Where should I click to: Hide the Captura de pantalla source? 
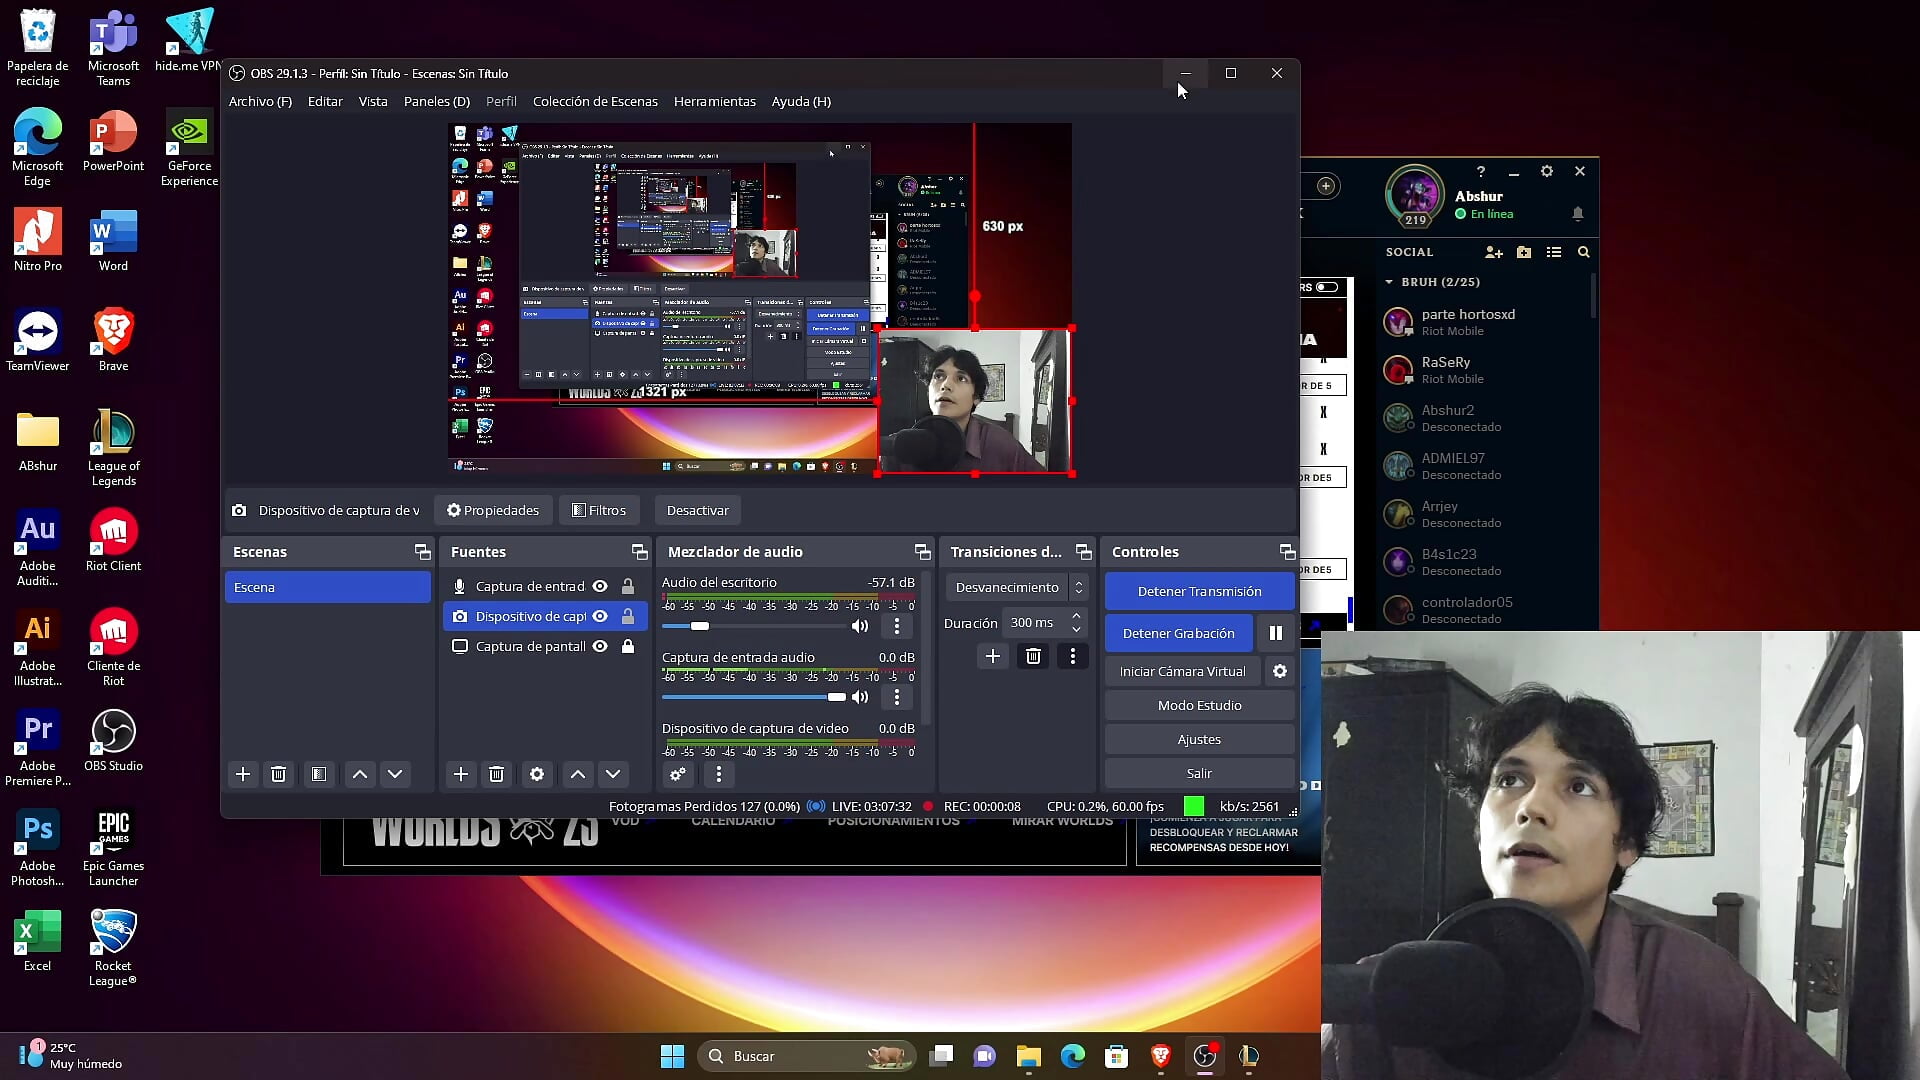coord(600,646)
